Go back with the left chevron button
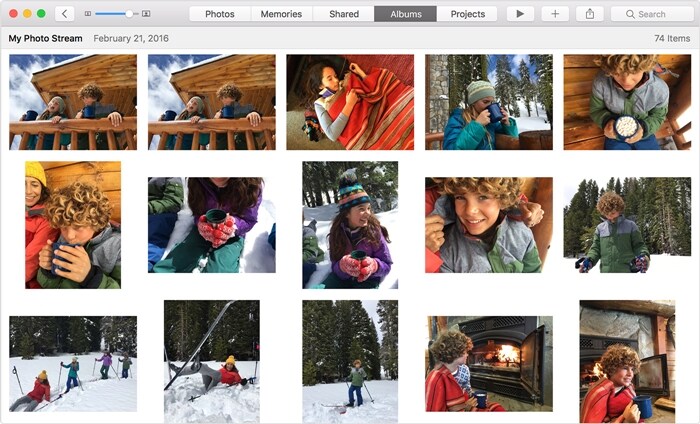The height and width of the screenshot is (424, 700). (65, 14)
